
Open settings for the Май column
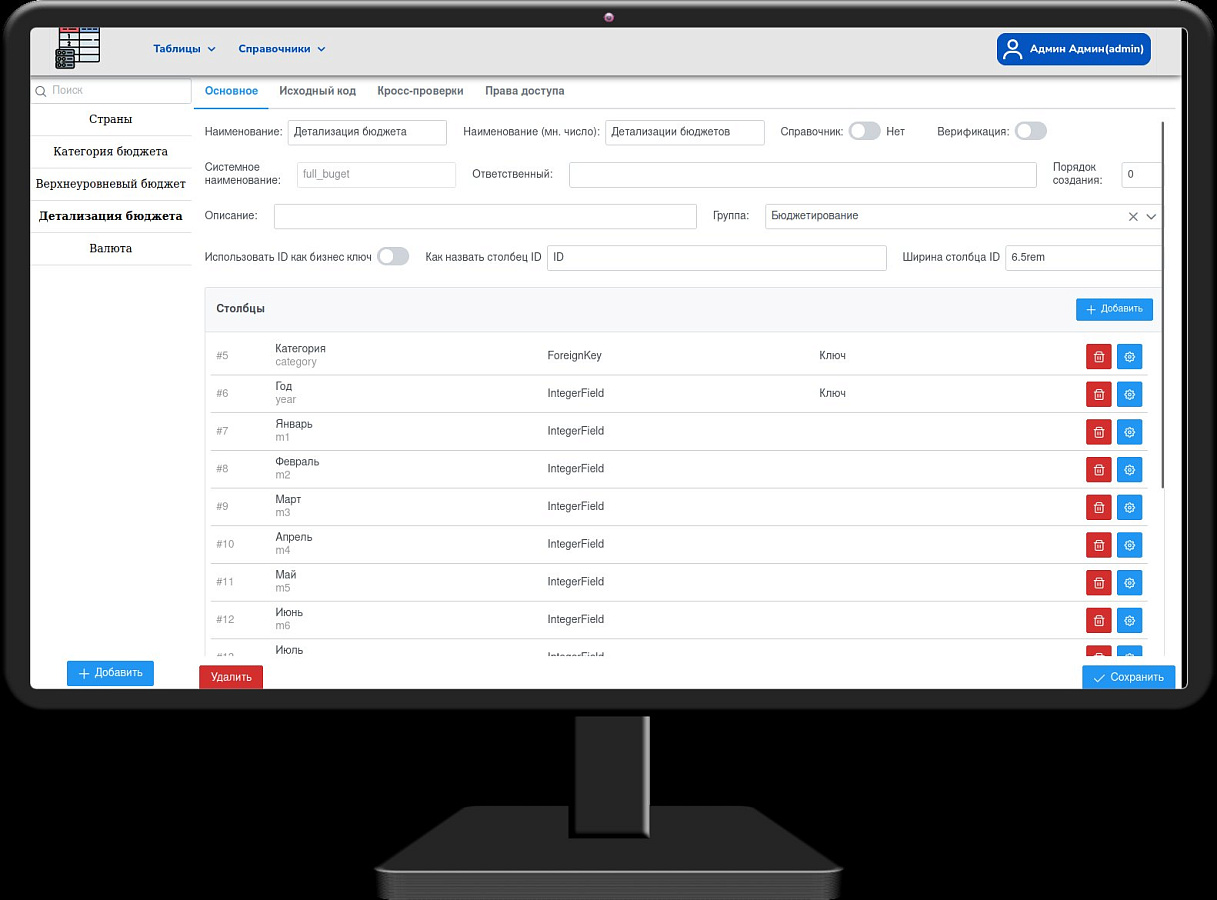point(1130,583)
